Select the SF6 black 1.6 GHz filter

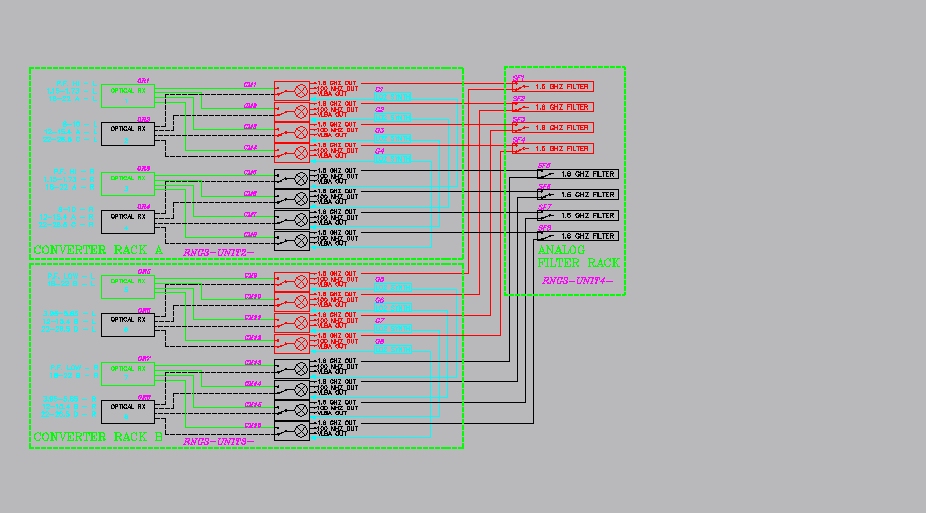[x=578, y=195]
